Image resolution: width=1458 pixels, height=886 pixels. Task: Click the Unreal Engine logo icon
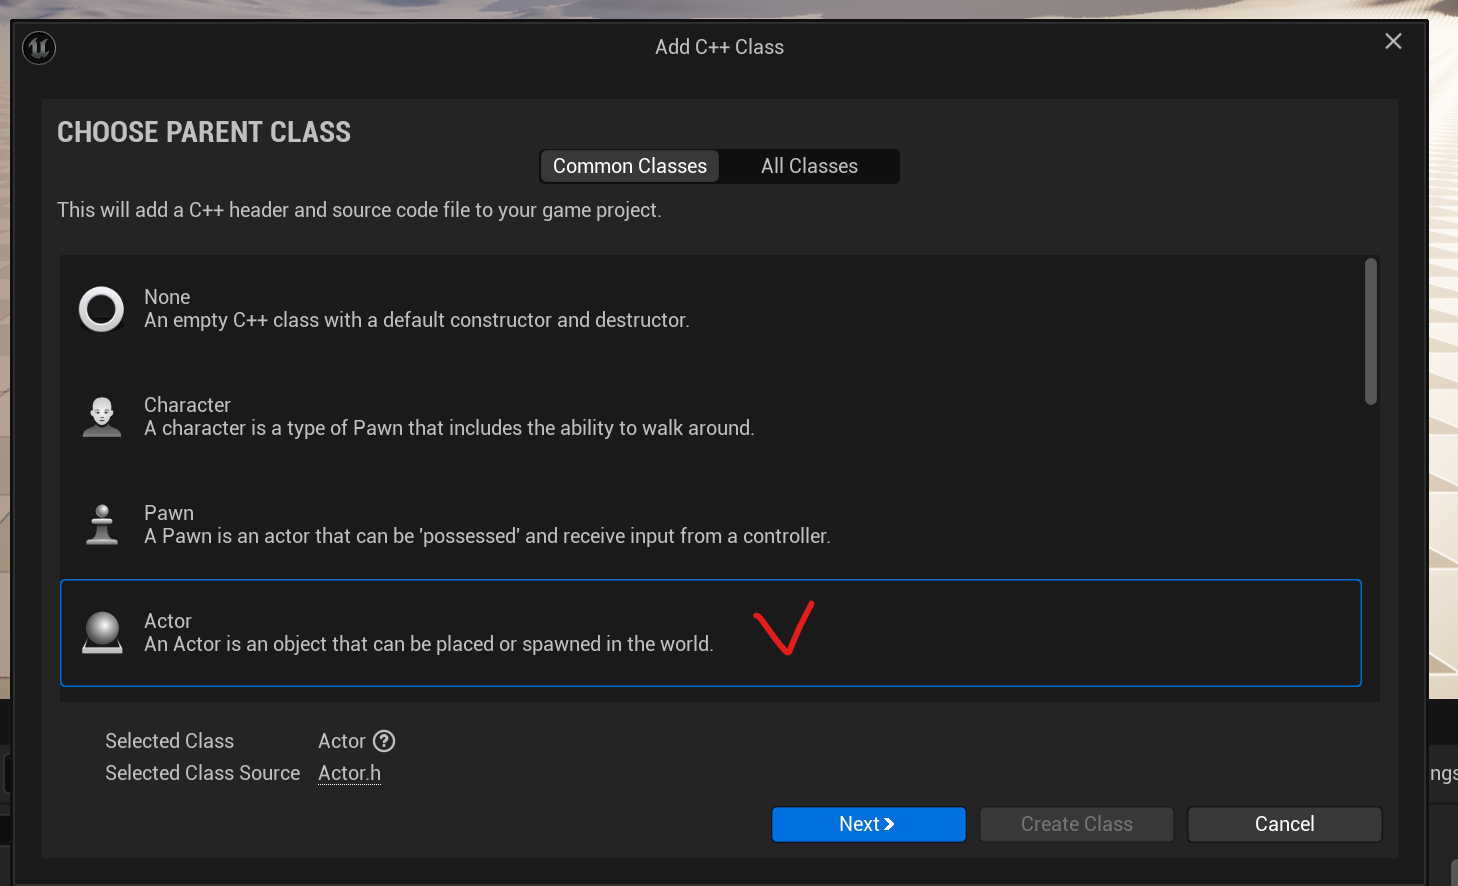(x=39, y=47)
